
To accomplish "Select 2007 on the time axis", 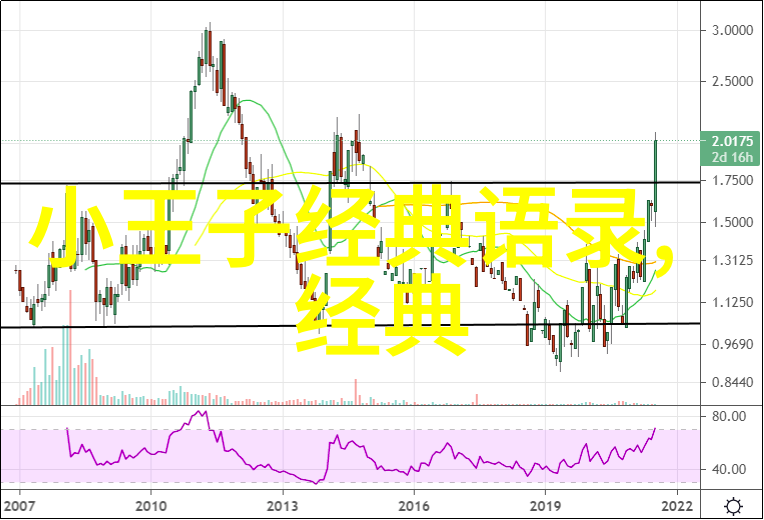I will [x=19, y=506].
